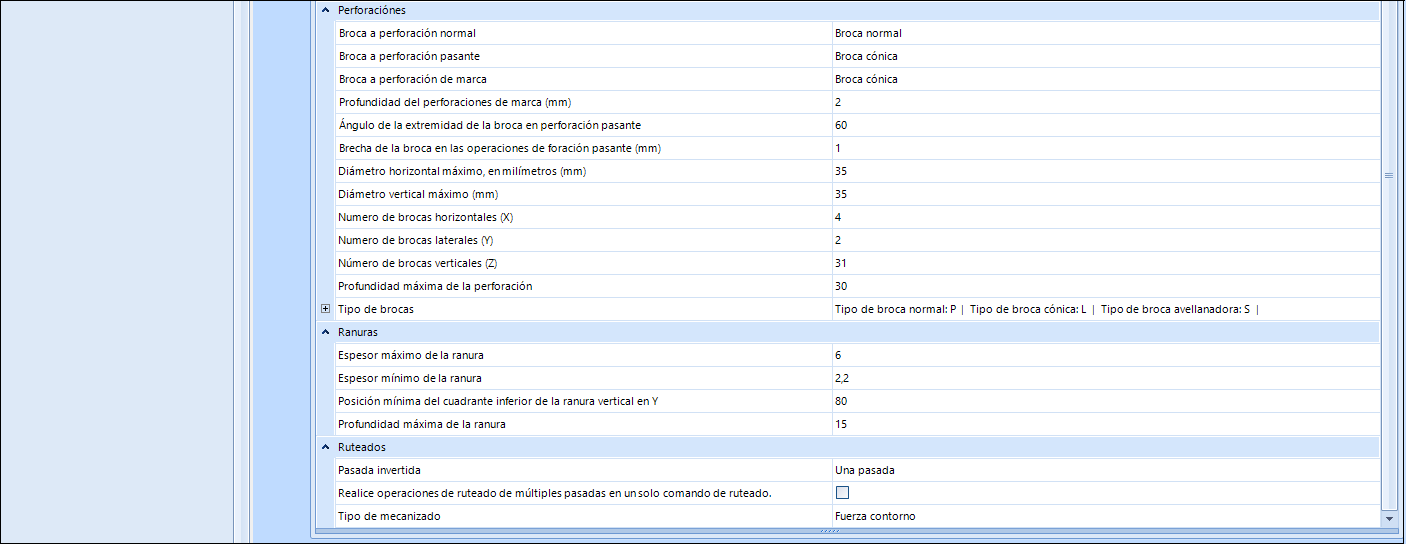The width and height of the screenshot is (1406, 544).
Task: Click the scrollbar down arrow
Action: [1388, 519]
